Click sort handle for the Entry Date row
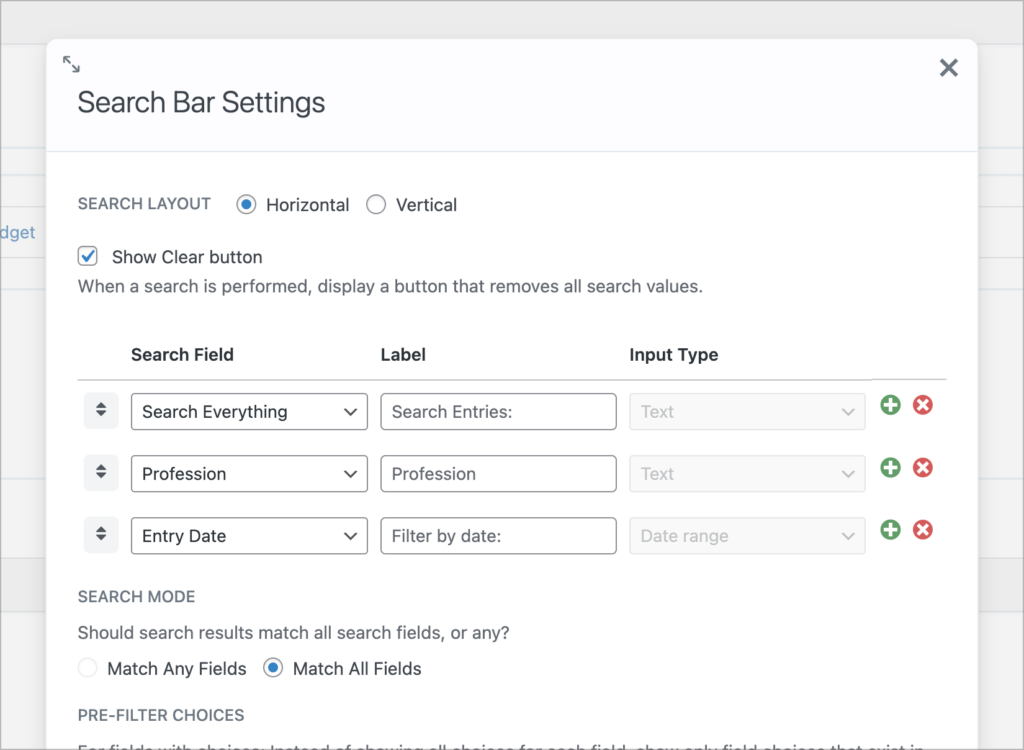 (x=101, y=534)
